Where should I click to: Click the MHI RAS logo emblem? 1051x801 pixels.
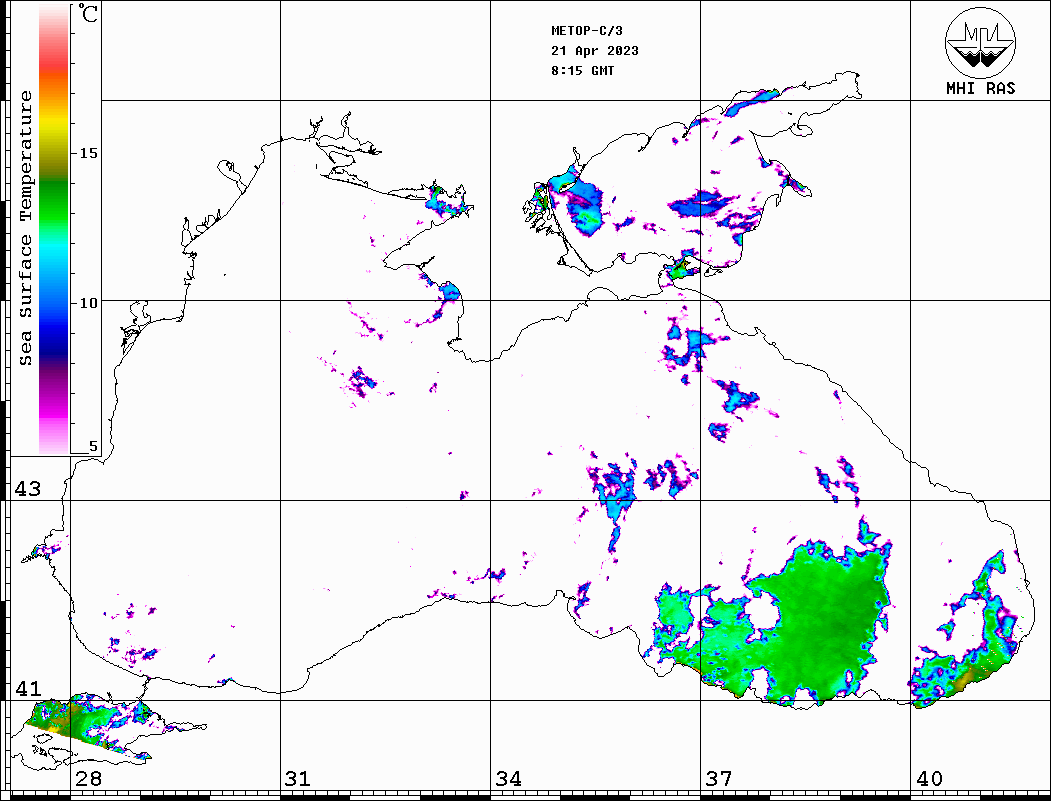[x=980, y=42]
